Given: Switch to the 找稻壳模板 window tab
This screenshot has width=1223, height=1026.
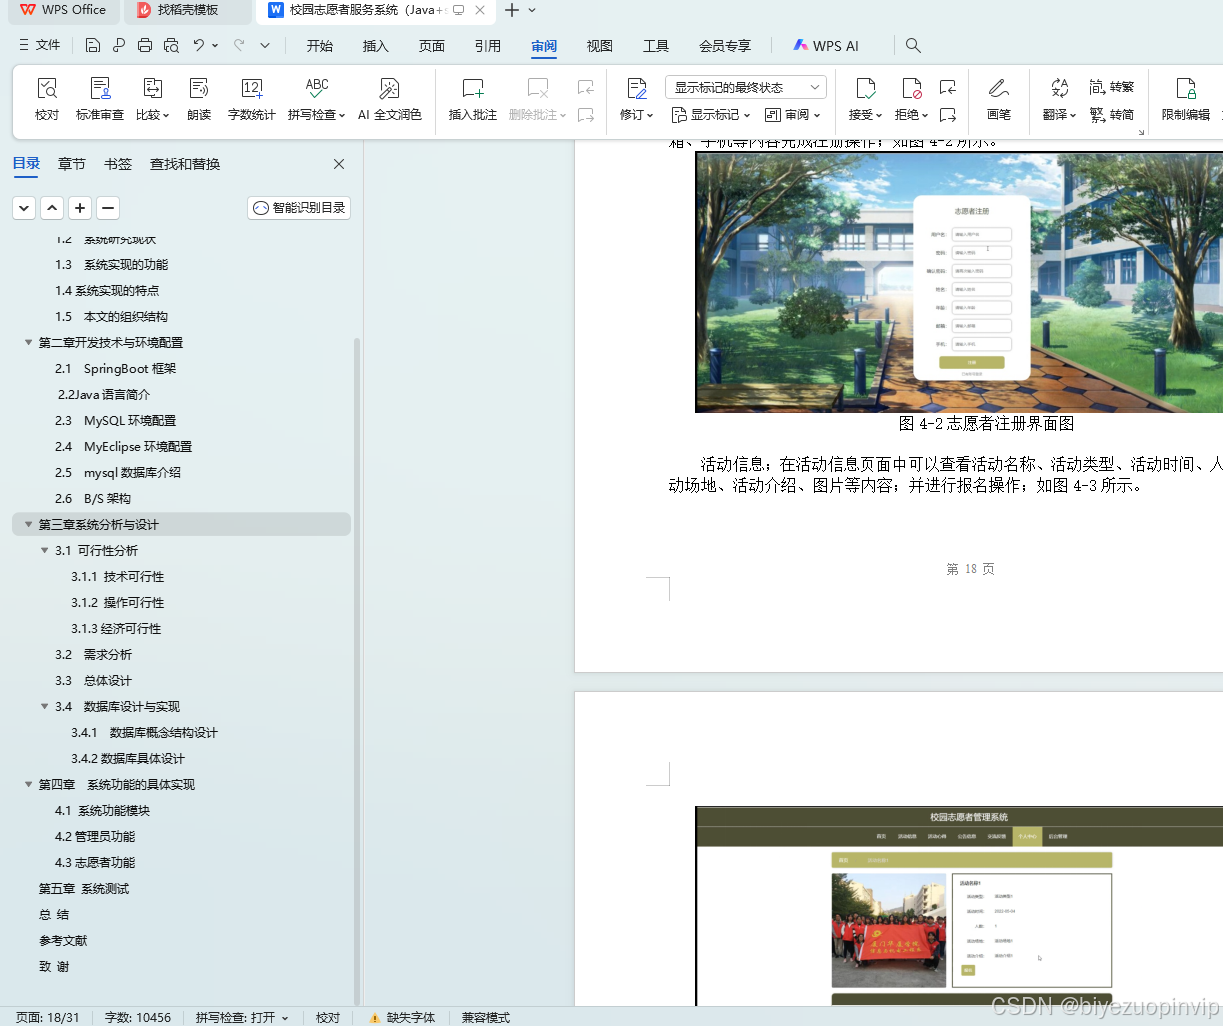Looking at the screenshot, I should (188, 11).
